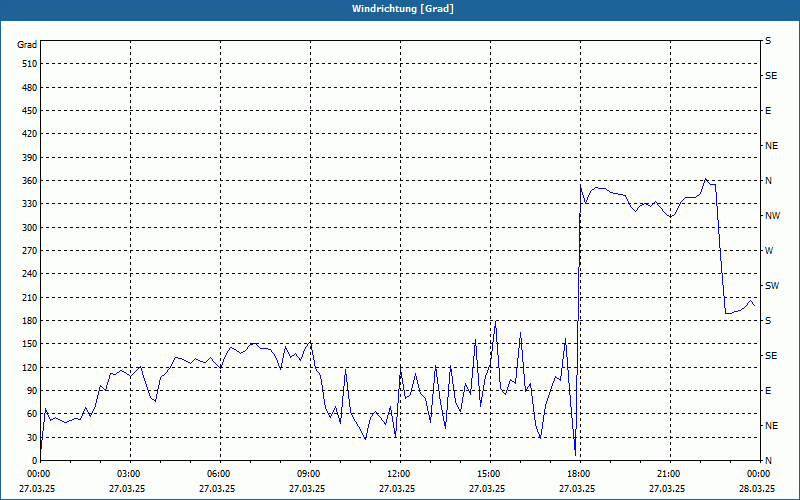Viewport: 800px width, 500px height.
Task: Select the 510 value on the degree axis
Action: click(x=30, y=64)
